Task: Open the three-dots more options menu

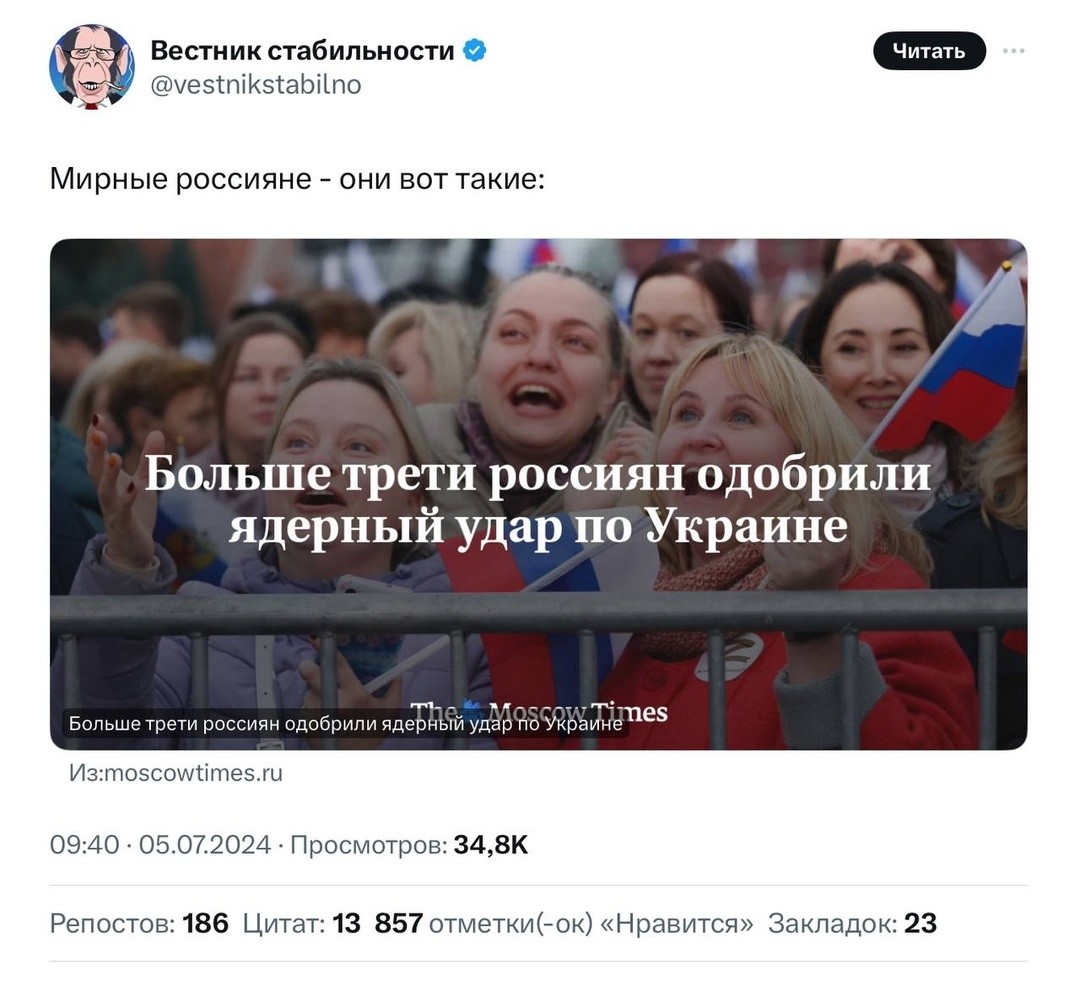Action: (1013, 51)
